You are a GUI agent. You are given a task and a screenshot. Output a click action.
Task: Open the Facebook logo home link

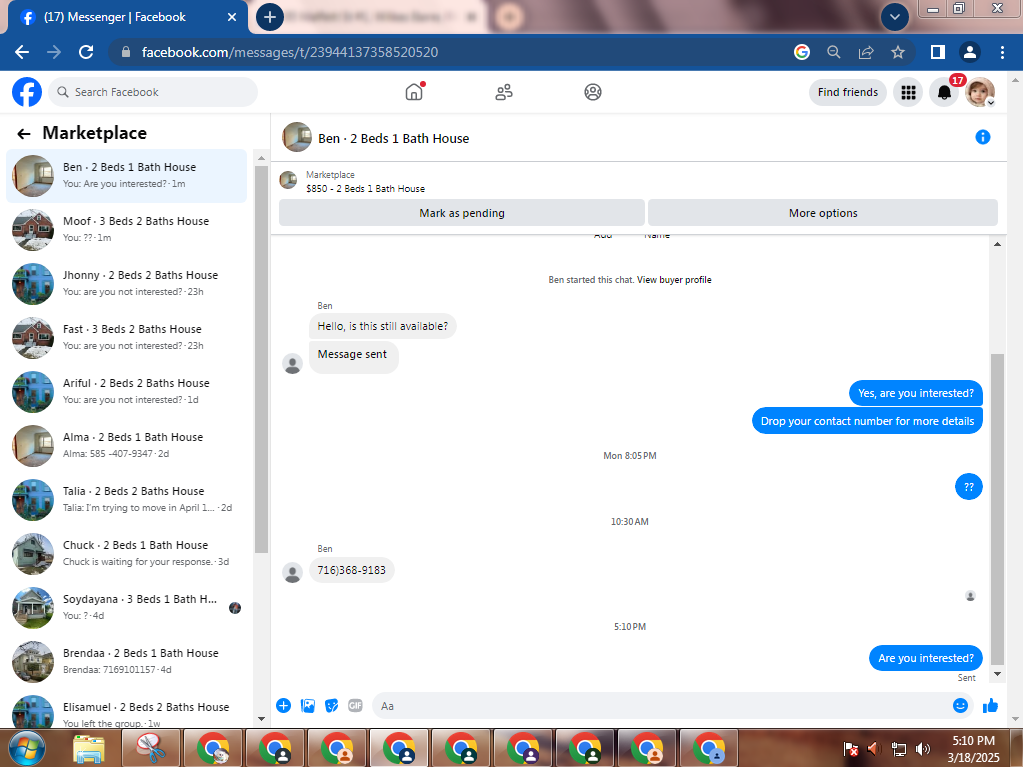(x=27, y=92)
